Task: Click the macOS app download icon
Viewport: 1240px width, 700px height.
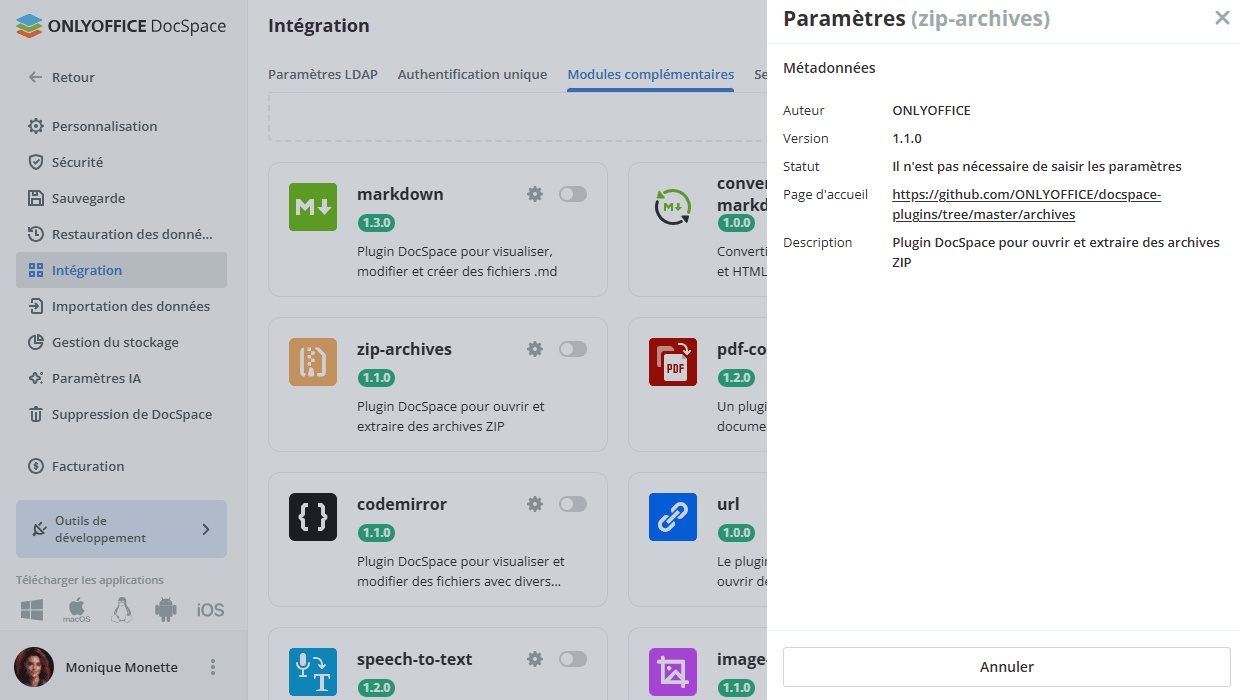Action: point(77,609)
